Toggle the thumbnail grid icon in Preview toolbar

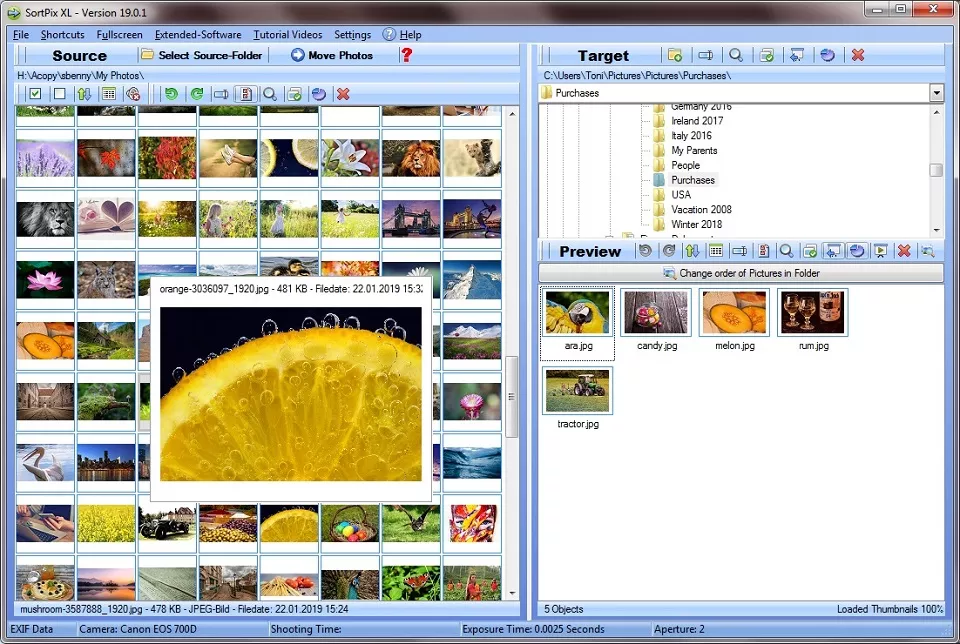point(715,251)
